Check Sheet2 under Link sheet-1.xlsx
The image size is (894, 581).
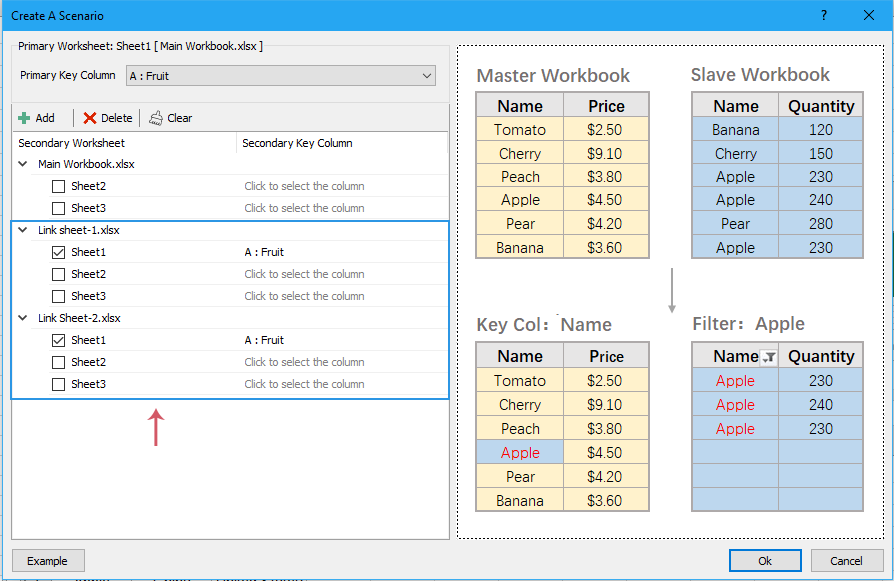58,274
